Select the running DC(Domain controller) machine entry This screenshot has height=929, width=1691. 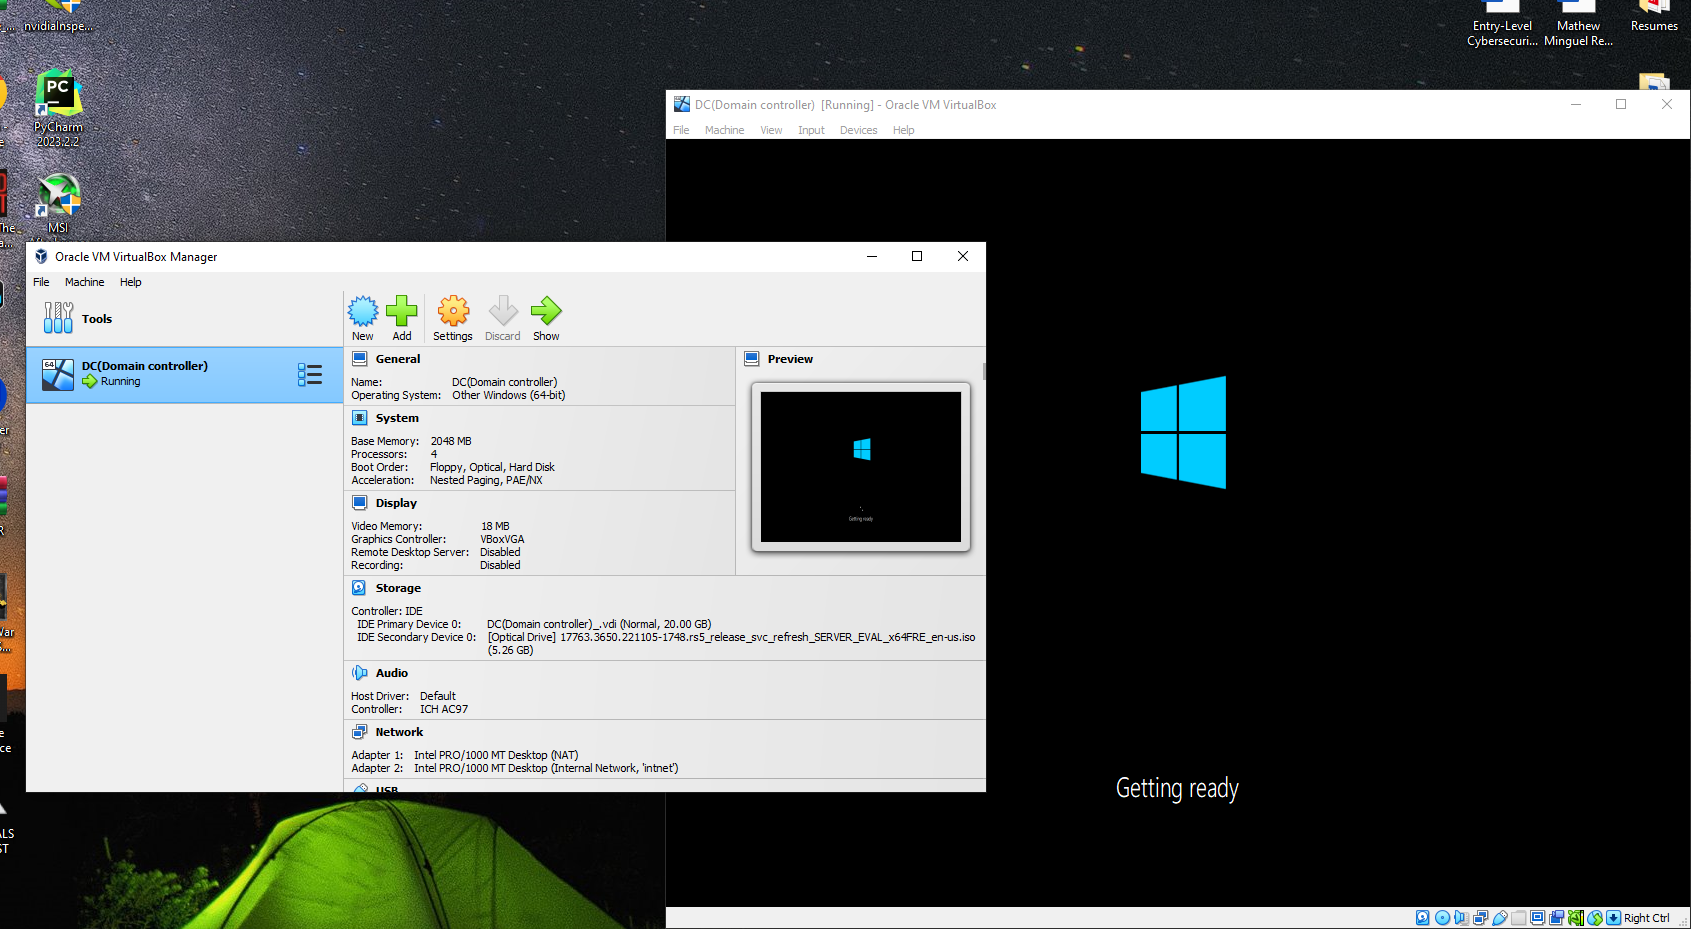(184, 375)
